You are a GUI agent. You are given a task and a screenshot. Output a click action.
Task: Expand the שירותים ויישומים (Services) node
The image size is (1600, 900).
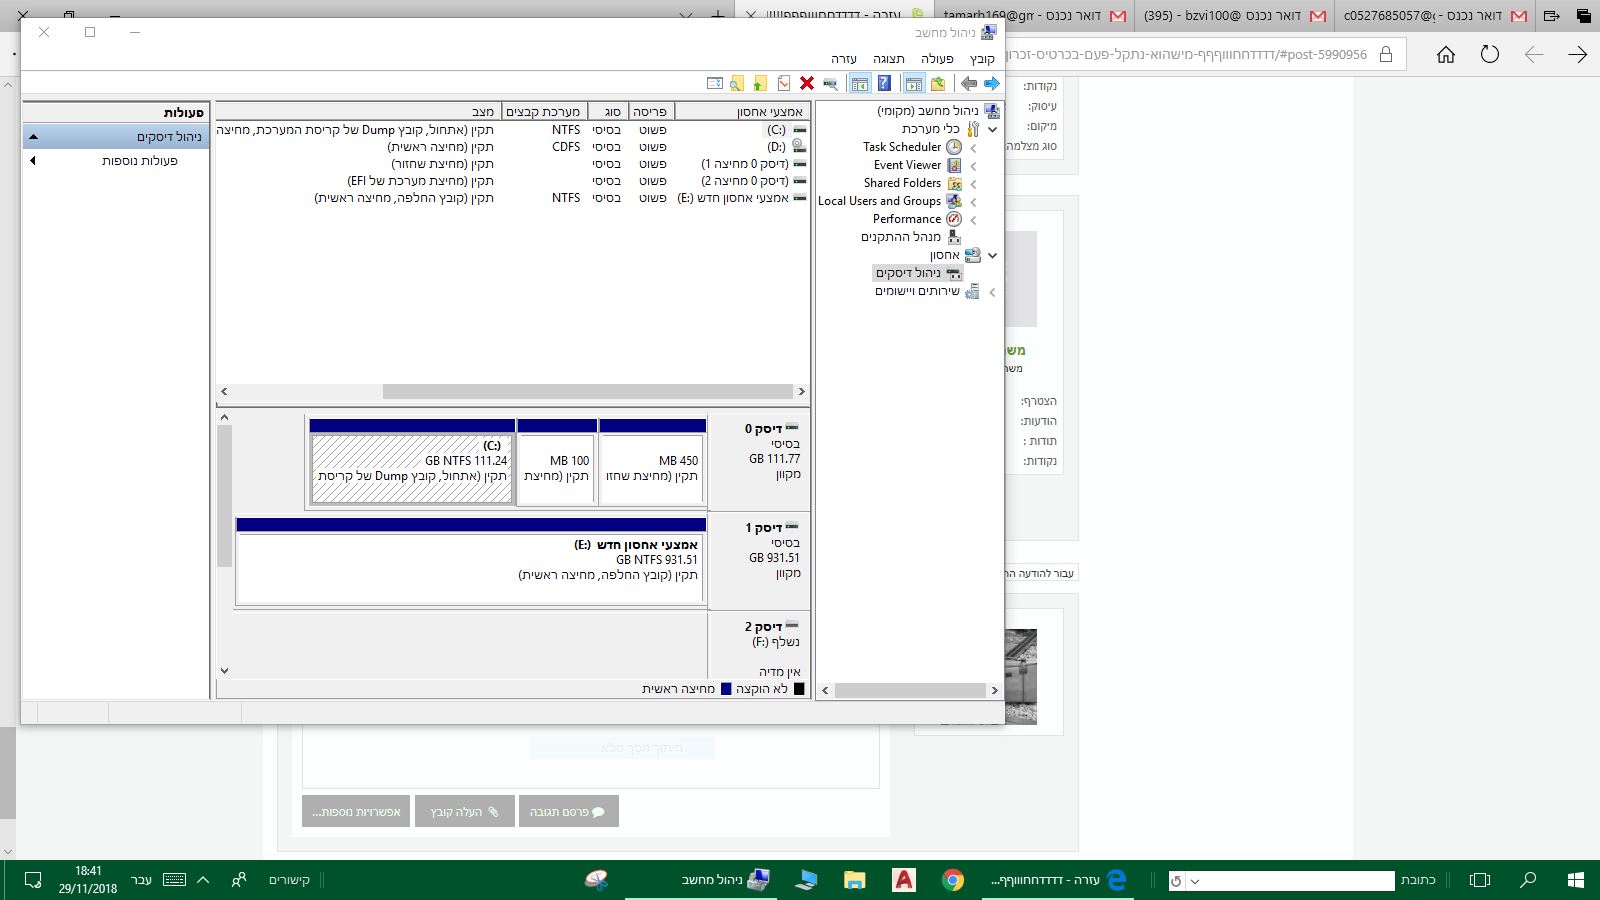(x=992, y=292)
